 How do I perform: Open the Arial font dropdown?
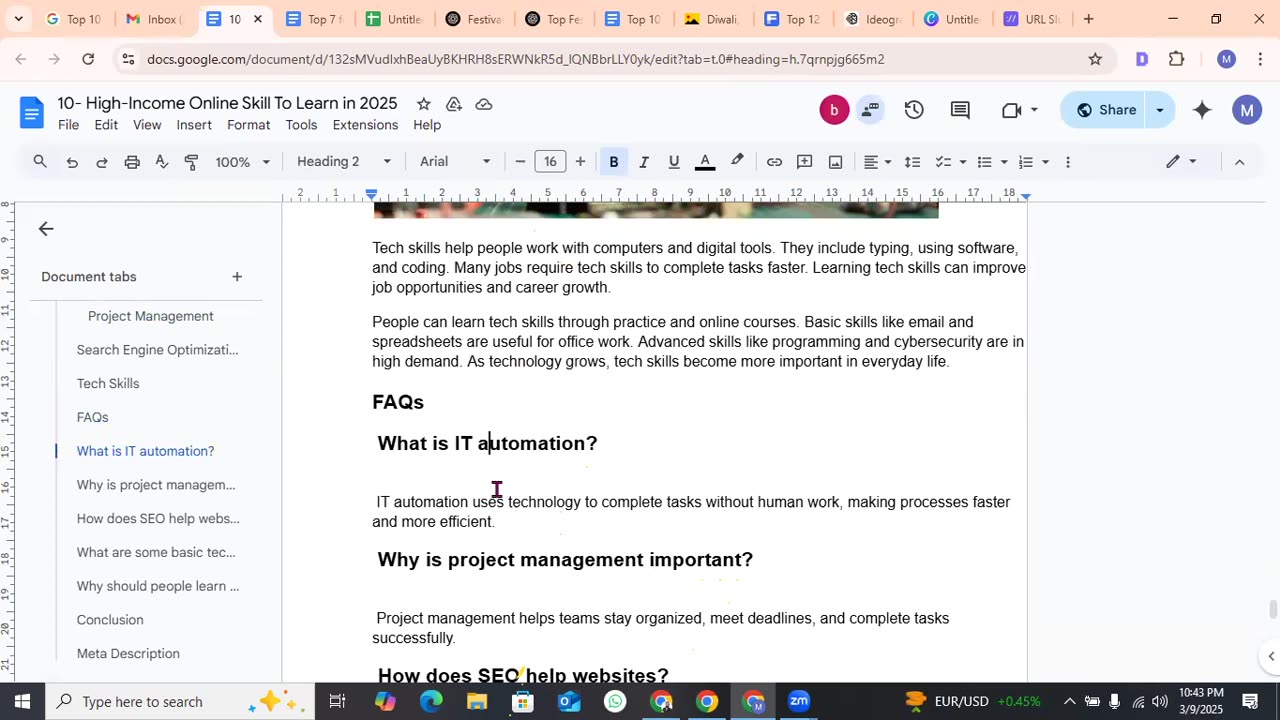455,162
